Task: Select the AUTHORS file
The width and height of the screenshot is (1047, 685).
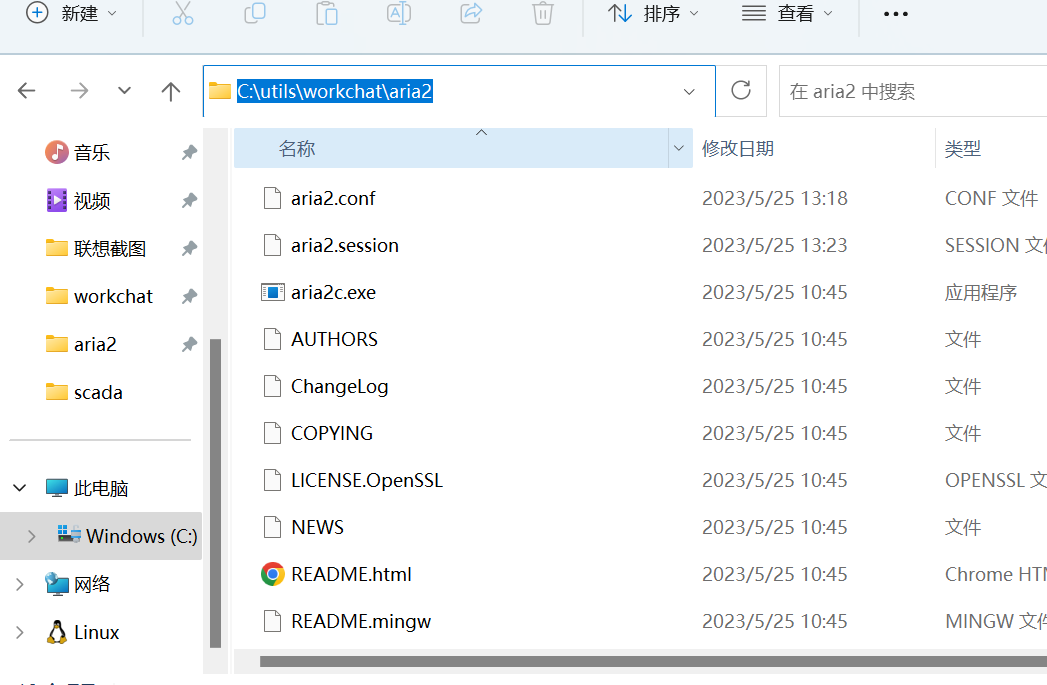Action: (x=335, y=339)
